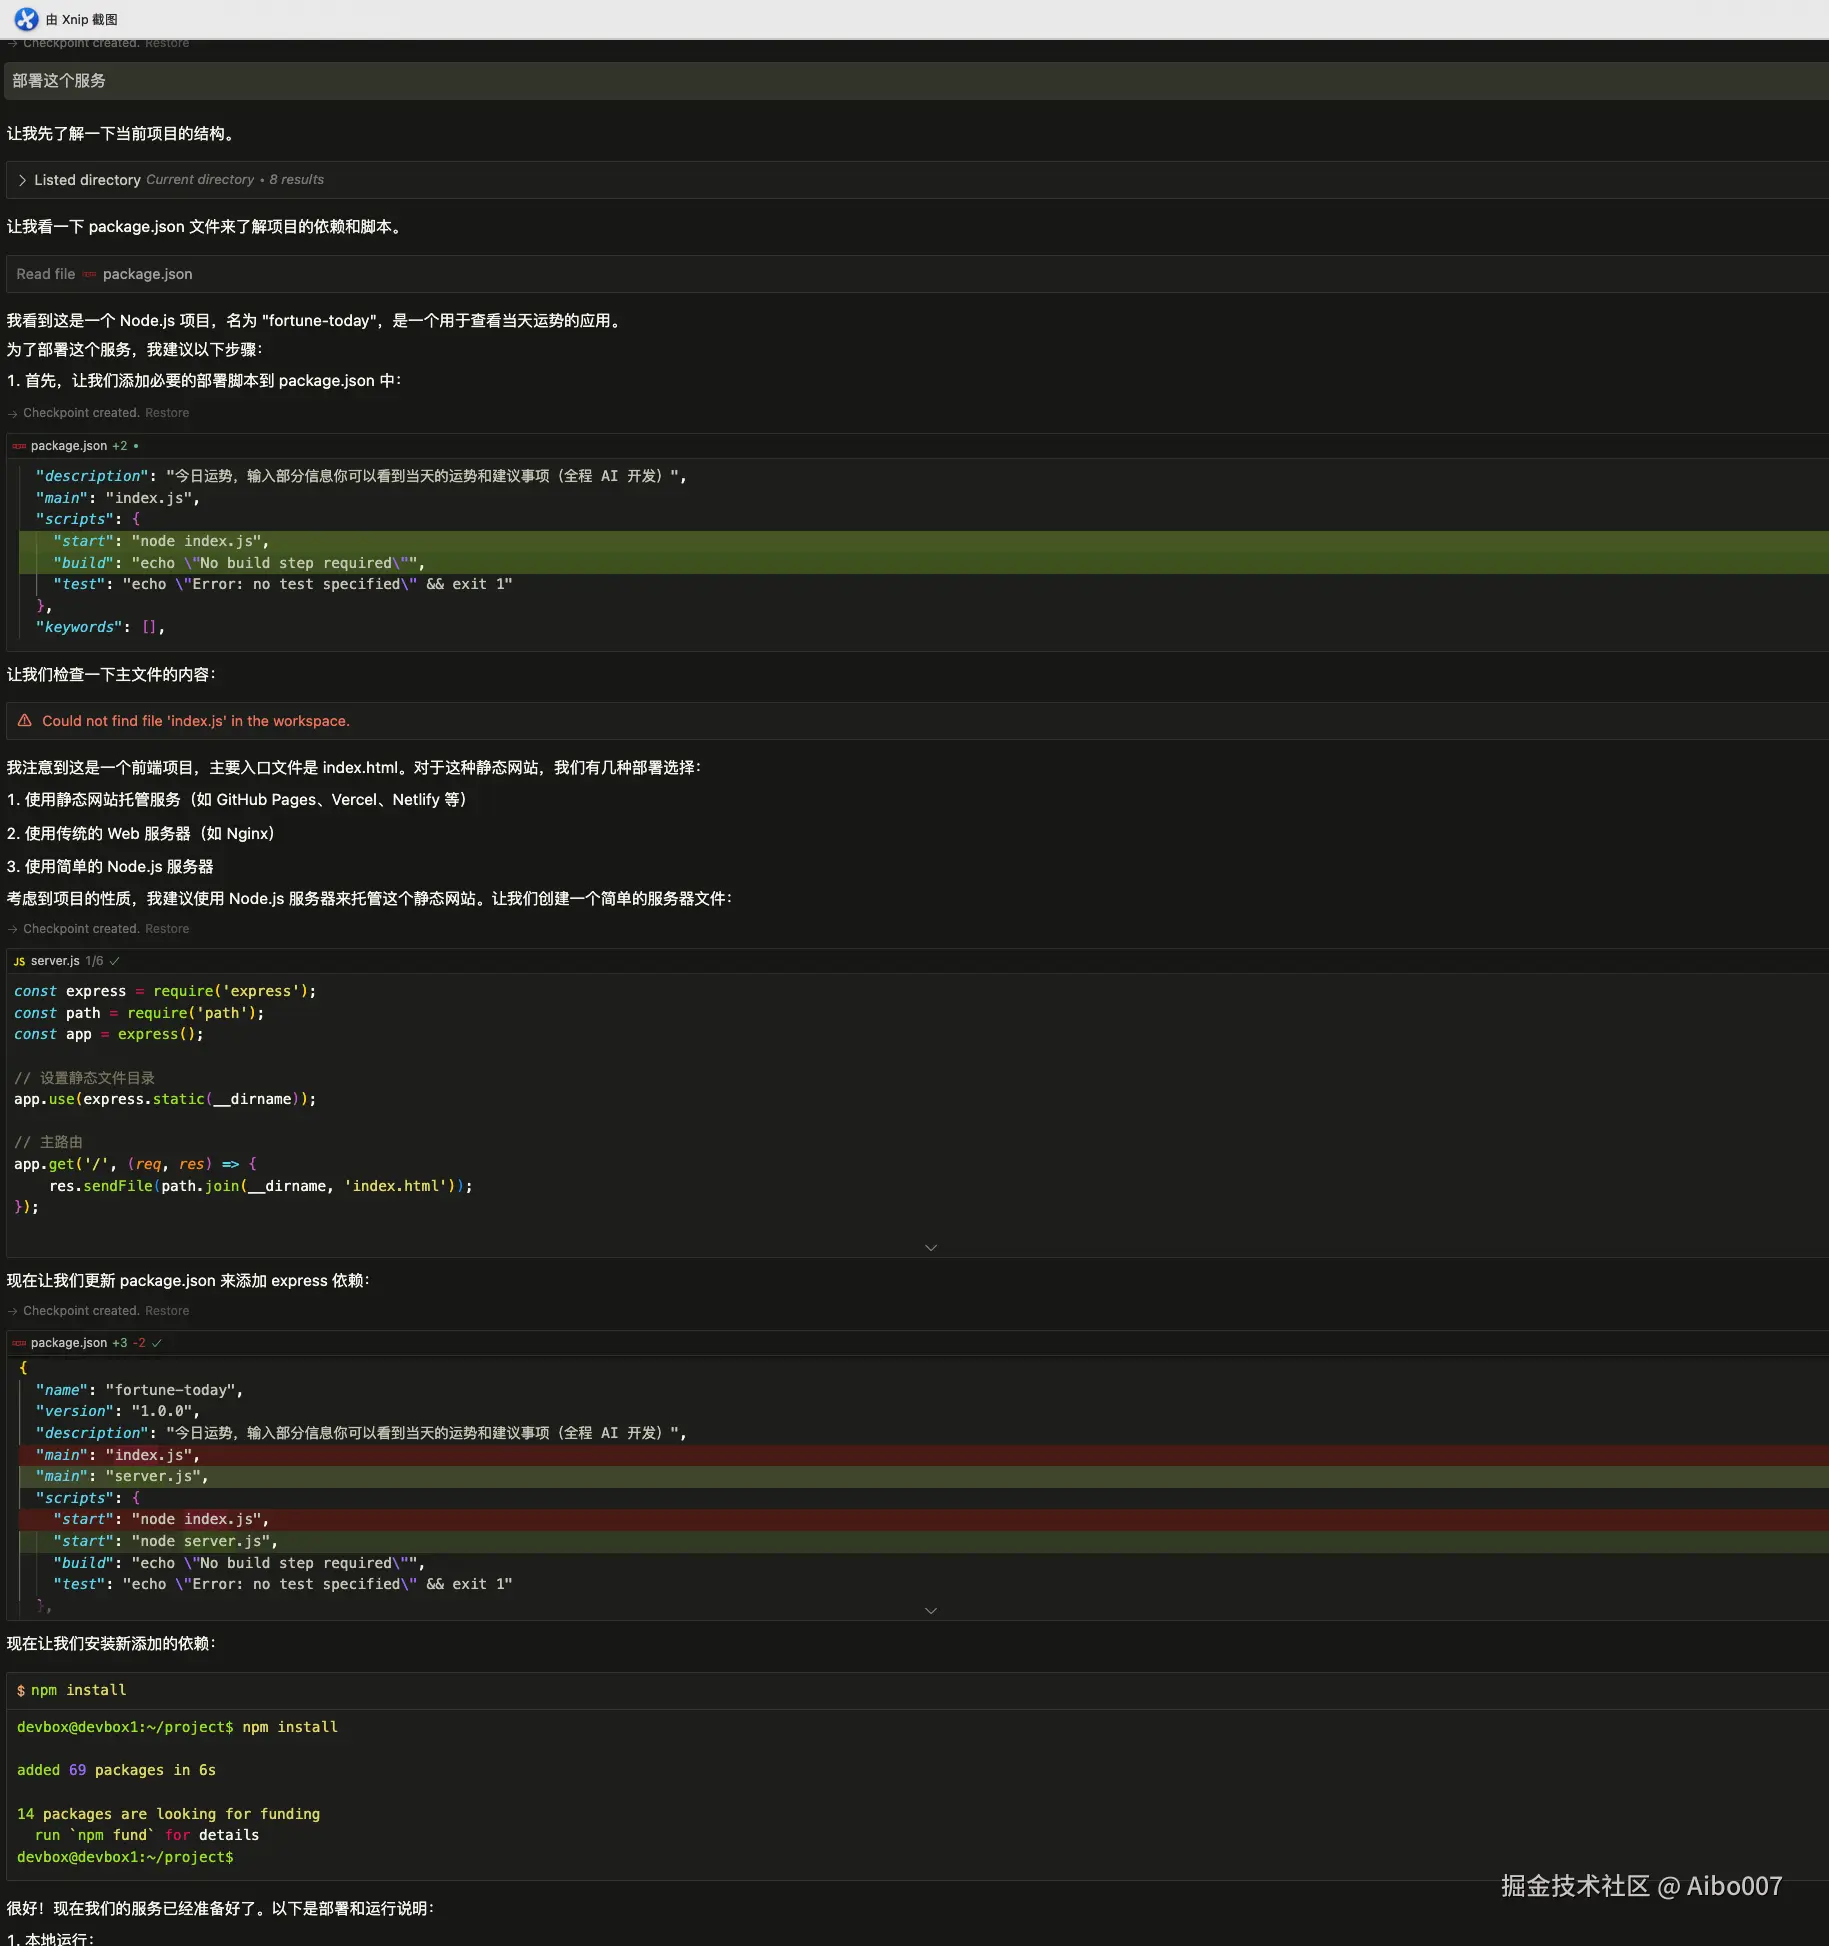
Task: Open the package.json +2 diff header
Action: point(917,446)
